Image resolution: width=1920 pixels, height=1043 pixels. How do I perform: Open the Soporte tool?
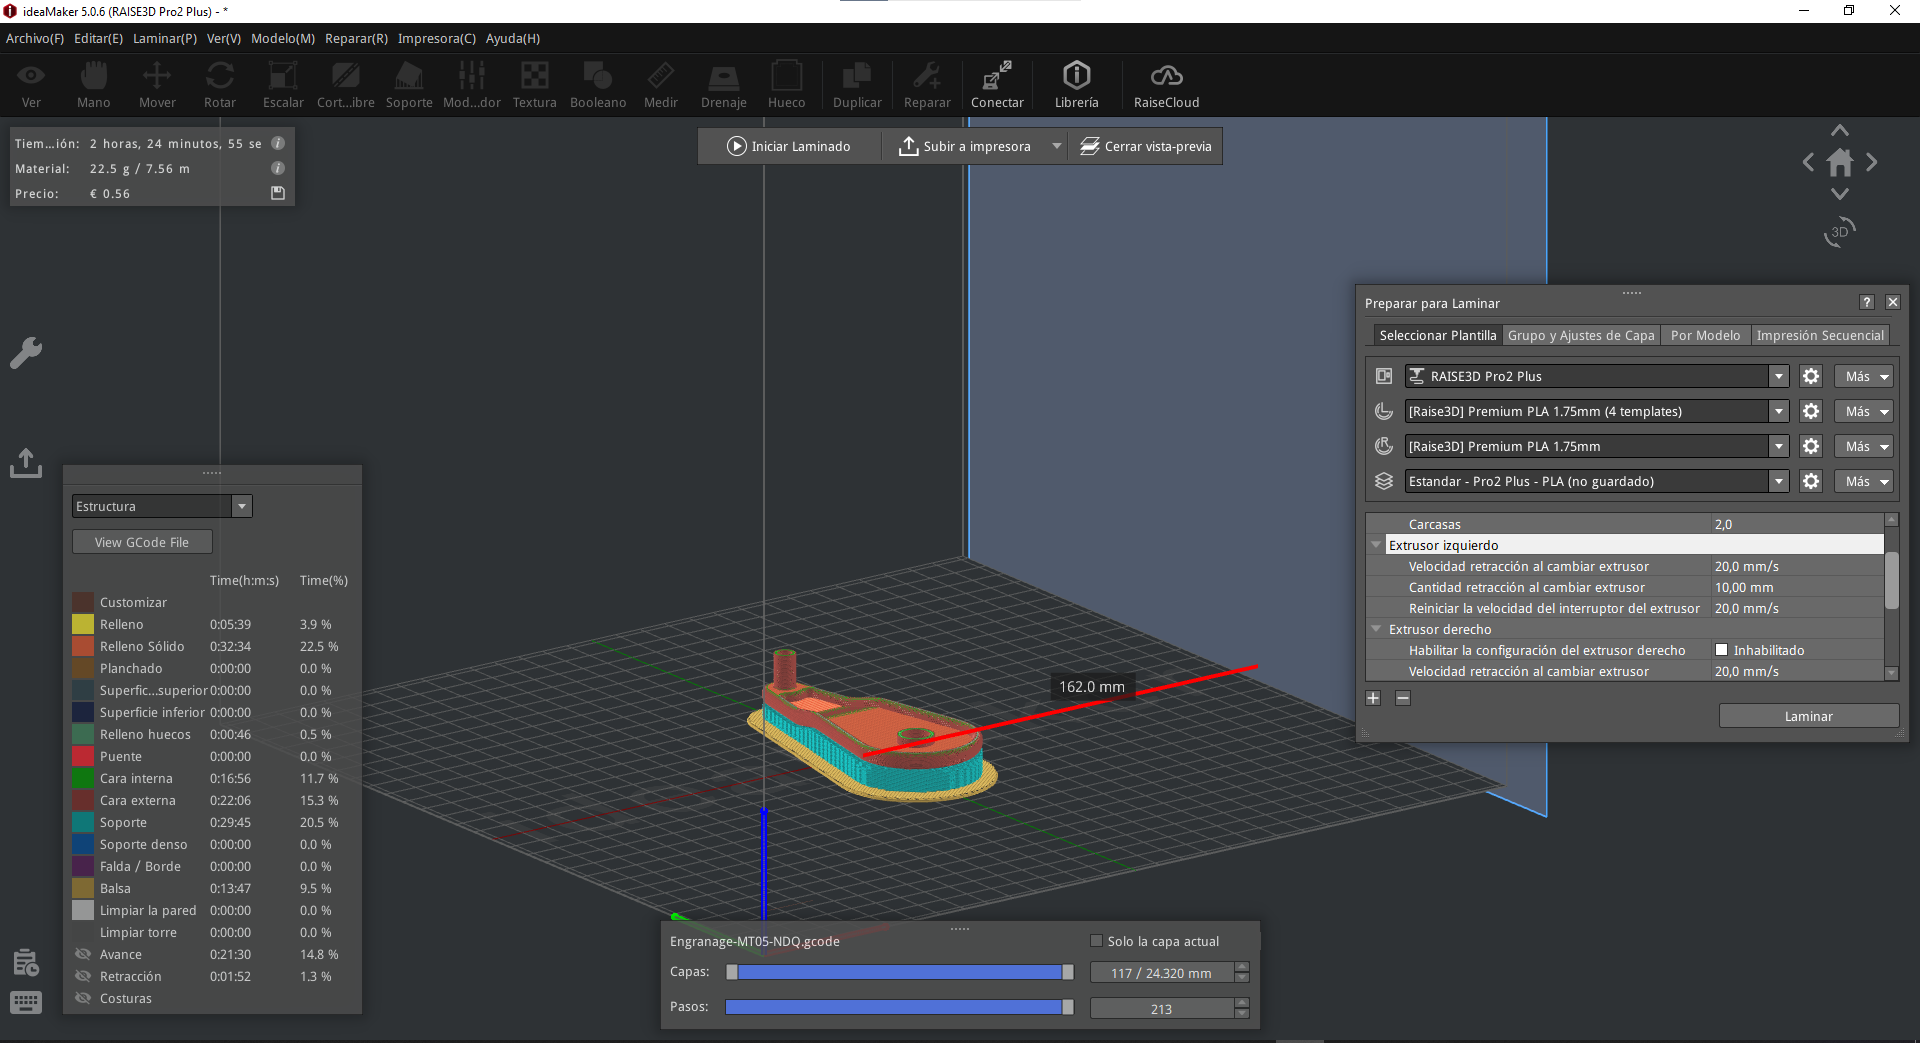click(x=409, y=85)
